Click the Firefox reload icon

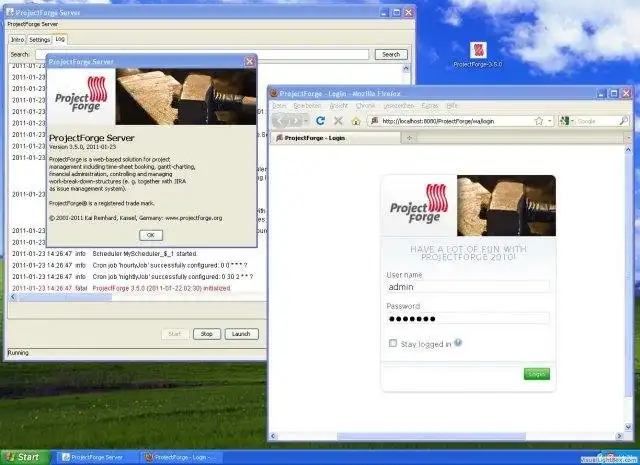click(x=320, y=121)
